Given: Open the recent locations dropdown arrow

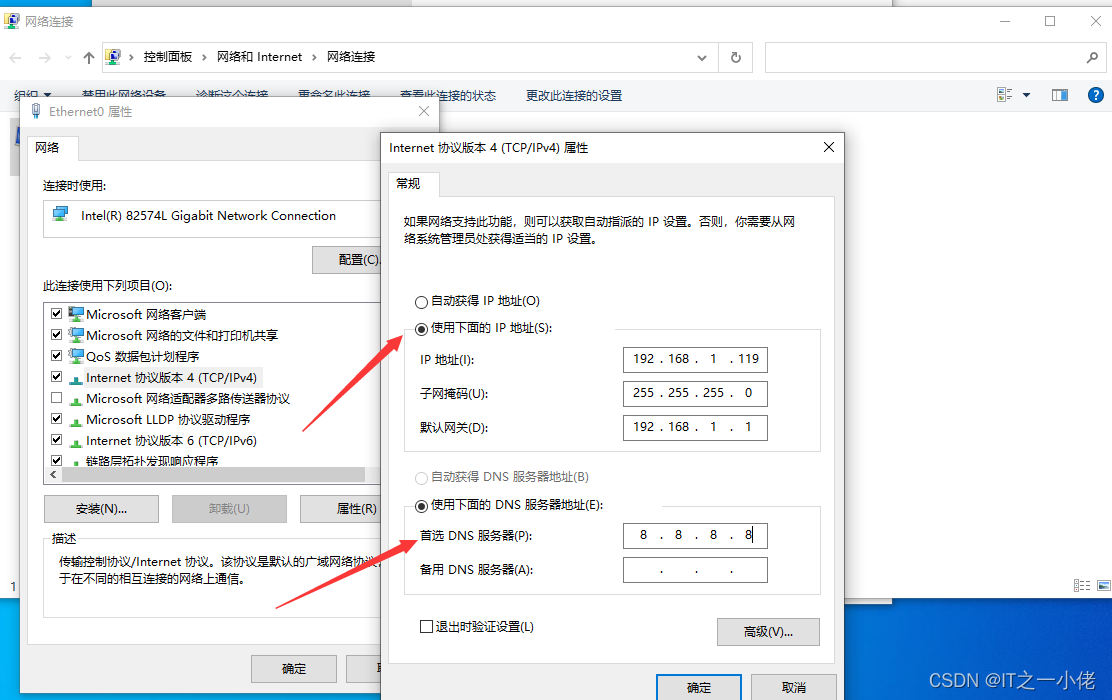Looking at the screenshot, I should 68,57.
